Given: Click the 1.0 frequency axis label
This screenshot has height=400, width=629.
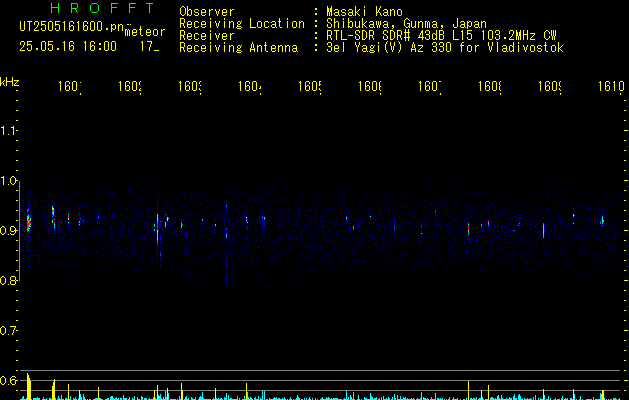Looking at the screenshot, I should coord(9,181).
